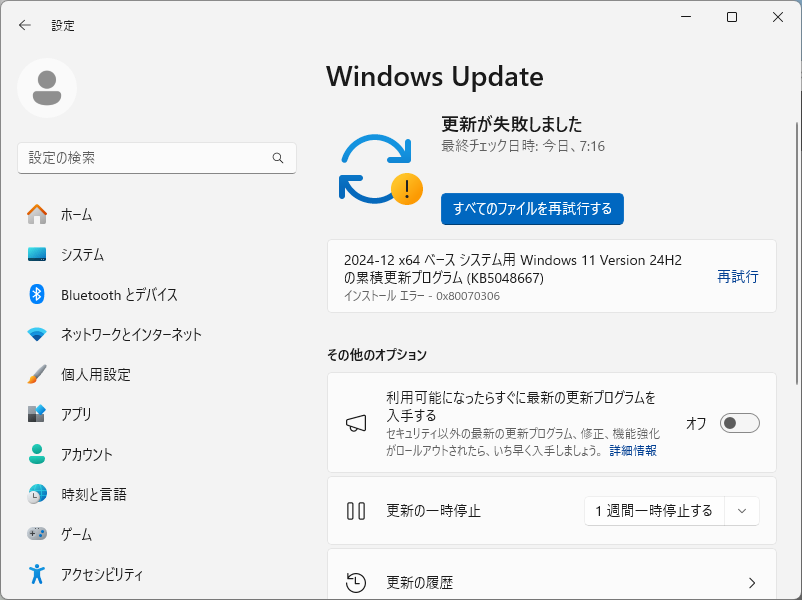Click the 最終チェック日時: 今日、7:16 text
The image size is (802, 600).
[523, 146]
